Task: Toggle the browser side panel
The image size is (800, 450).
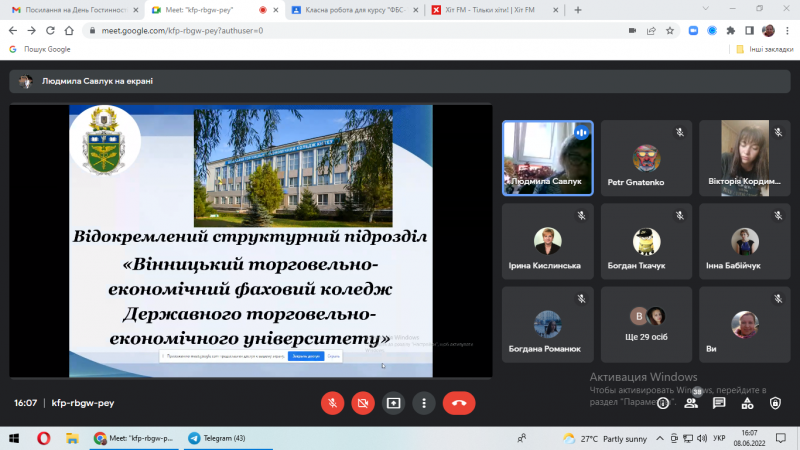Action: pyautogui.click(x=749, y=31)
